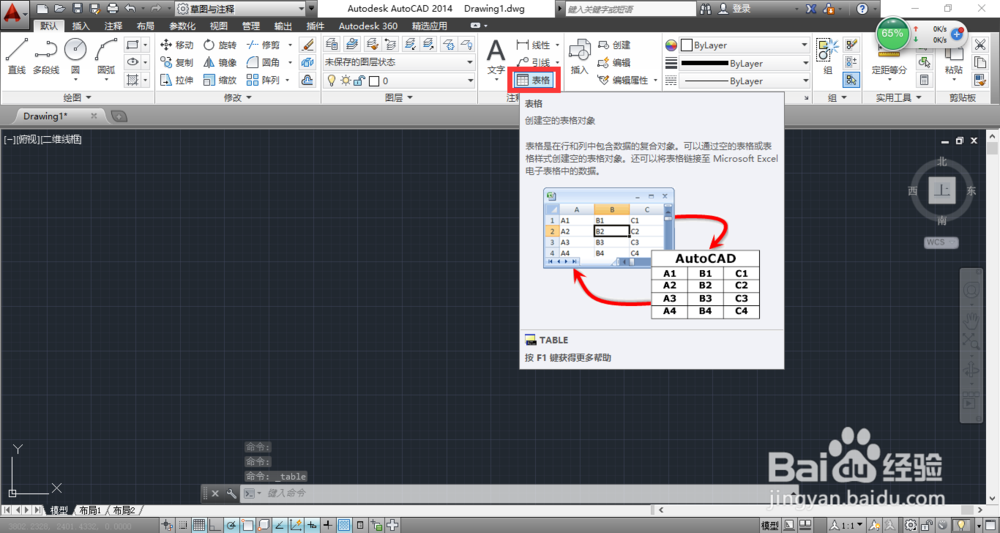Choose the Trim (修剪) command
Image resolution: width=1000 pixels, height=533 pixels.
[x=263, y=45]
